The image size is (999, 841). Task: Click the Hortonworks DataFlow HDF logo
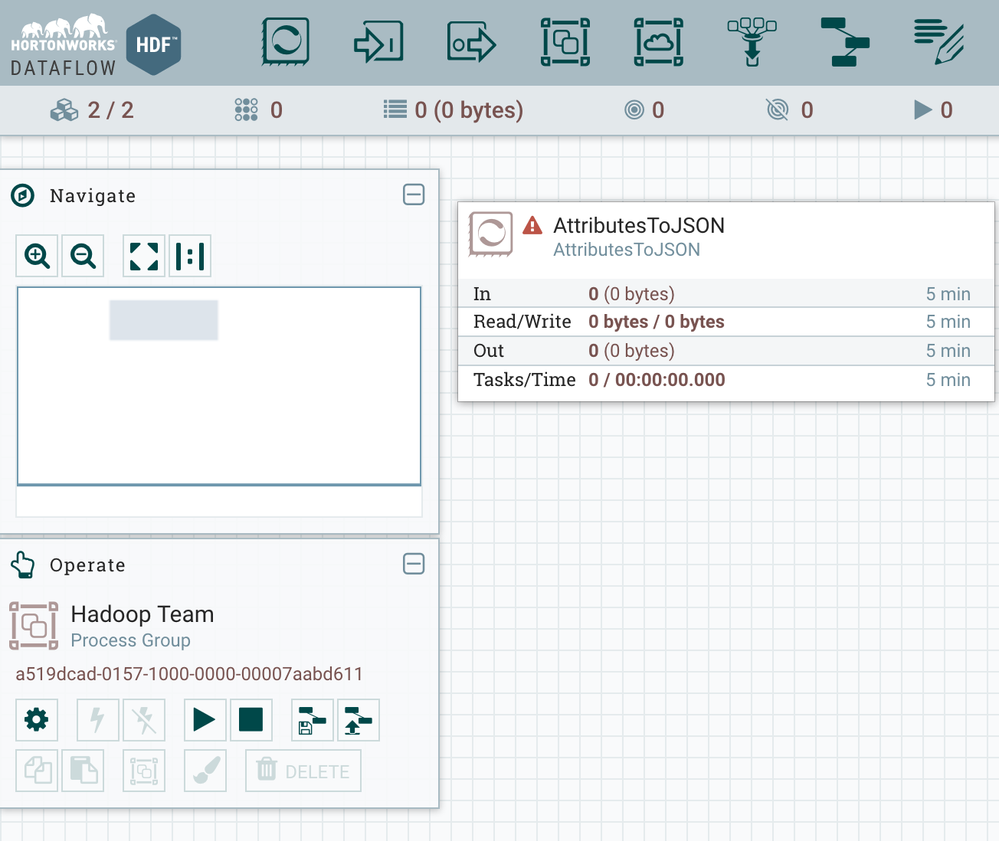[96, 45]
